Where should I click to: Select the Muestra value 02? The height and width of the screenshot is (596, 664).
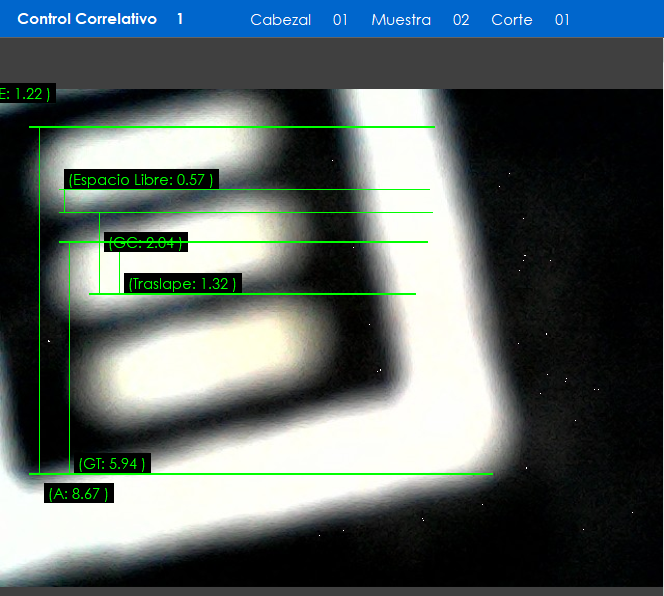click(461, 20)
